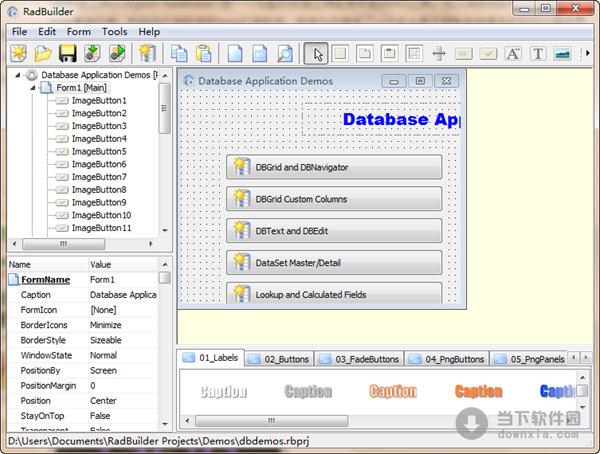Click the compile icon with the download arrow

point(92,53)
